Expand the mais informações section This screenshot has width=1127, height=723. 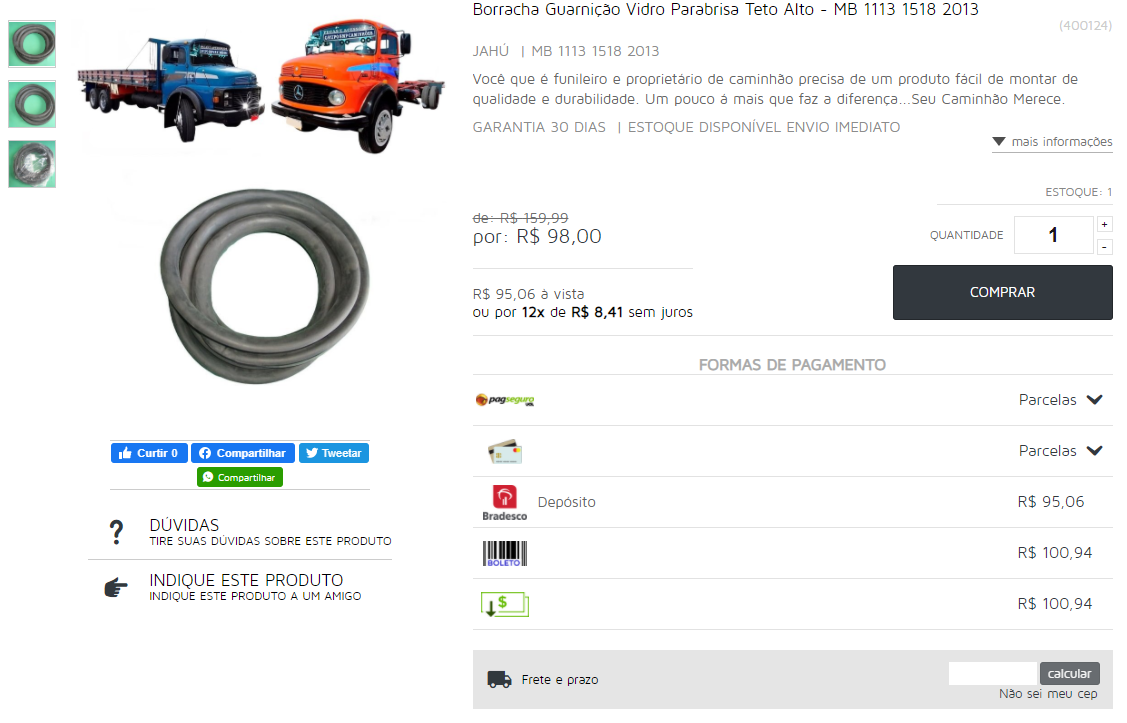click(1052, 142)
